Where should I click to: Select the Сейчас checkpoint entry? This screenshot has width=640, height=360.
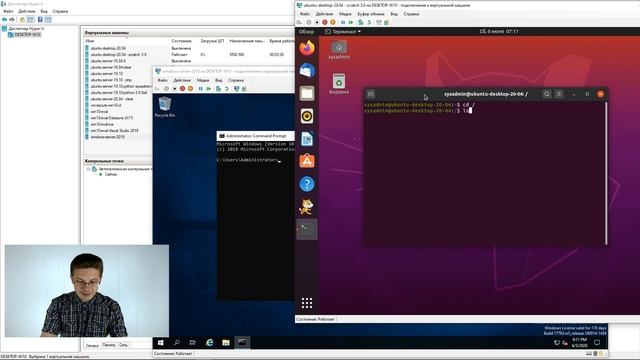(111, 174)
